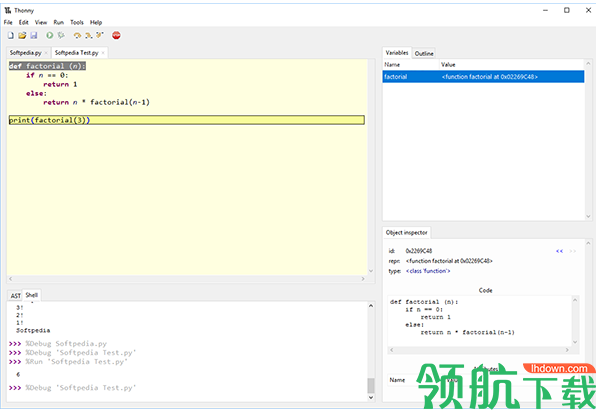Click the Value column header in Variables
Viewport: 596px width, 416px height.
click(512, 65)
